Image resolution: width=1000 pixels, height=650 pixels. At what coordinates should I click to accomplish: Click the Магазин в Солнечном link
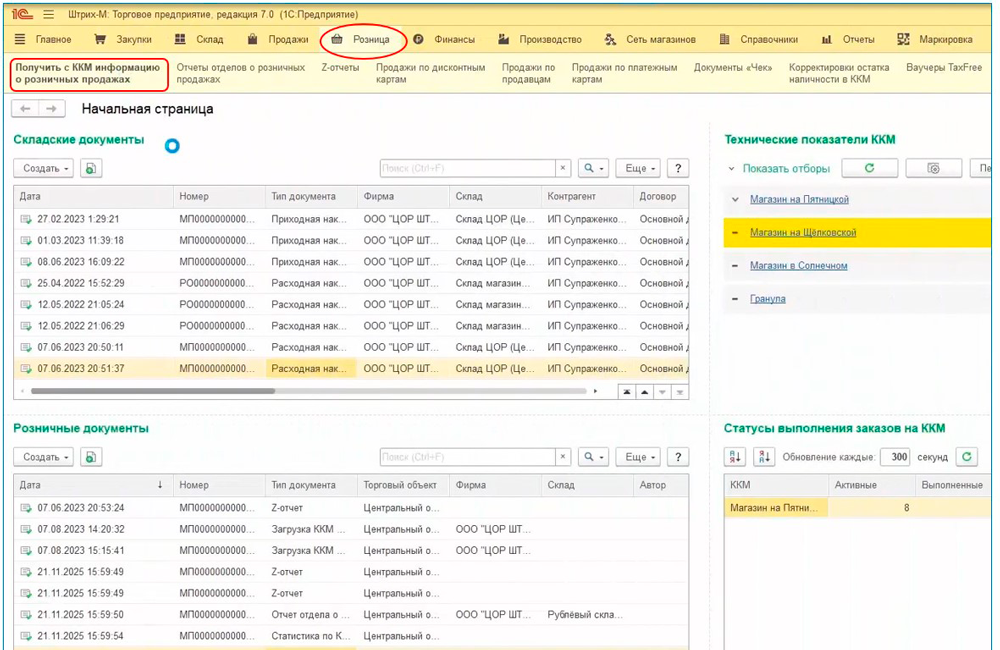click(798, 266)
